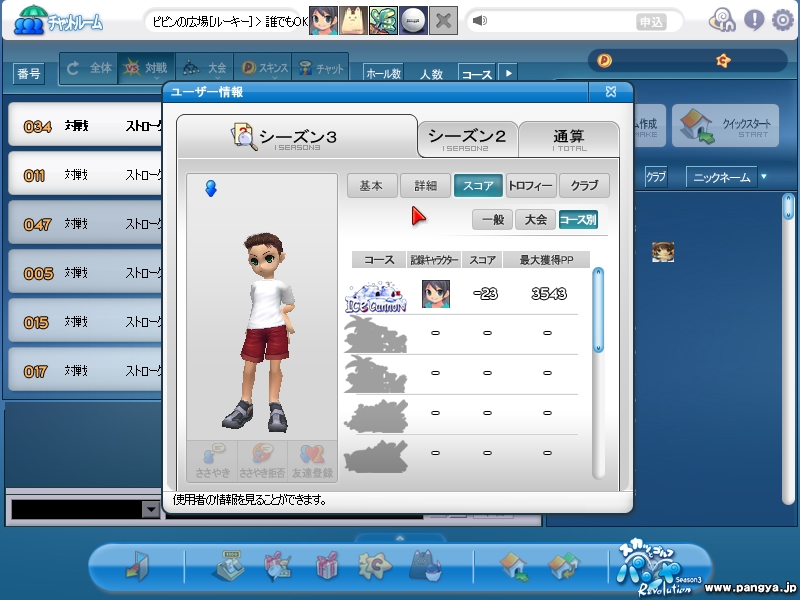This screenshot has height=600, width=800.
Task: Select the トロフィー trophy button
Action: 531,186
